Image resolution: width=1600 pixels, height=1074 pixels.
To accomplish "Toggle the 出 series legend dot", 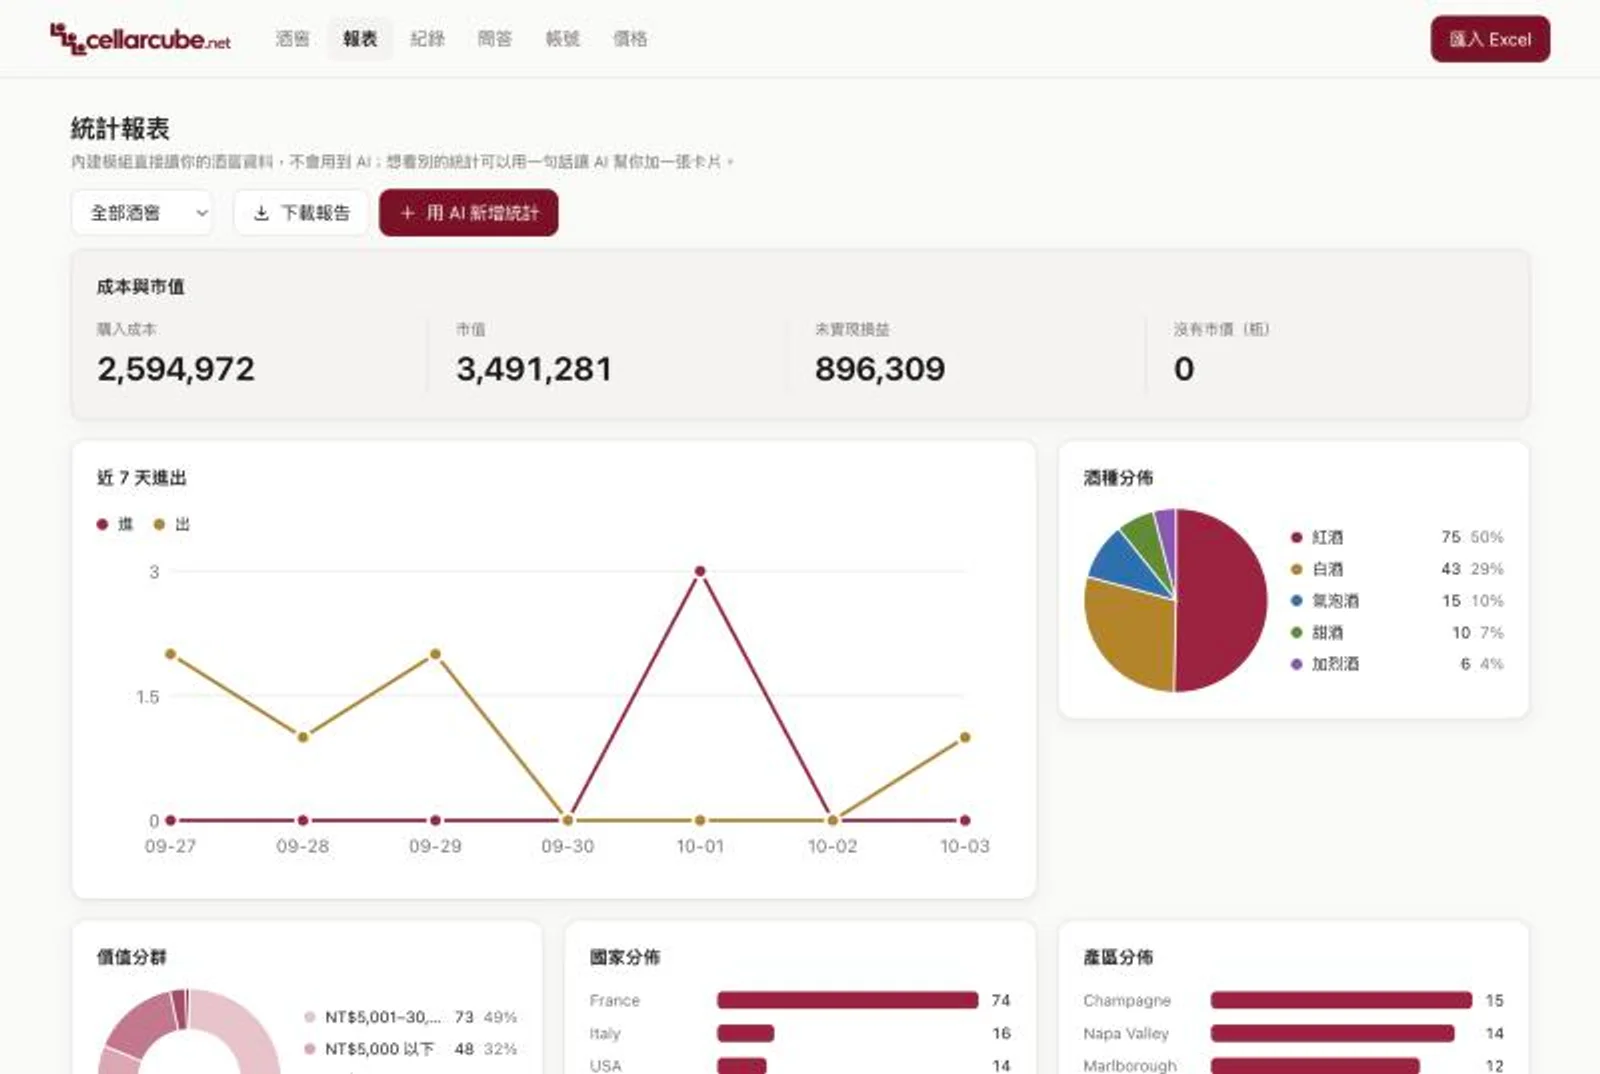I will click(159, 524).
